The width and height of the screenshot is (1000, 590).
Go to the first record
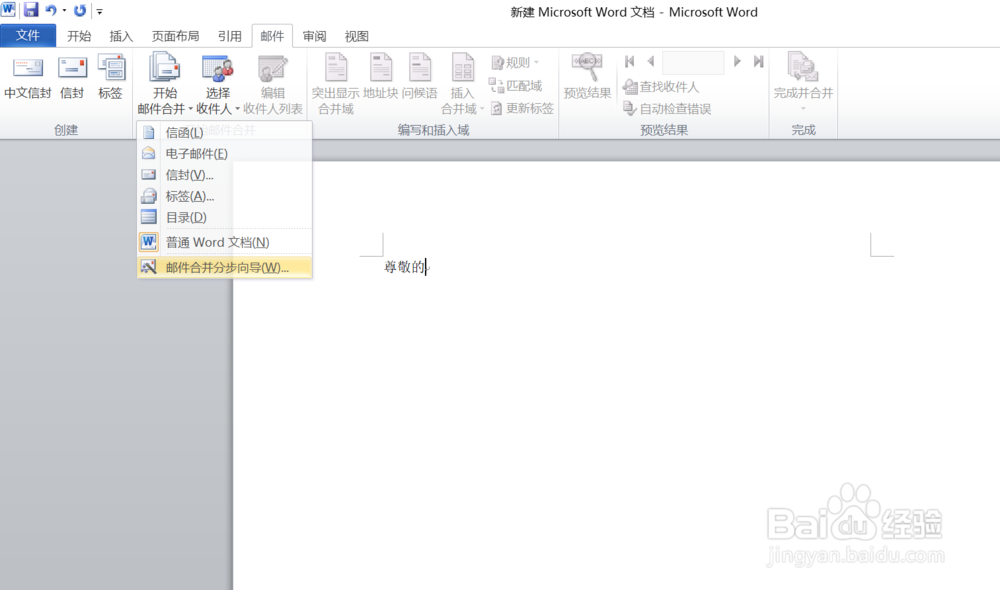click(629, 61)
